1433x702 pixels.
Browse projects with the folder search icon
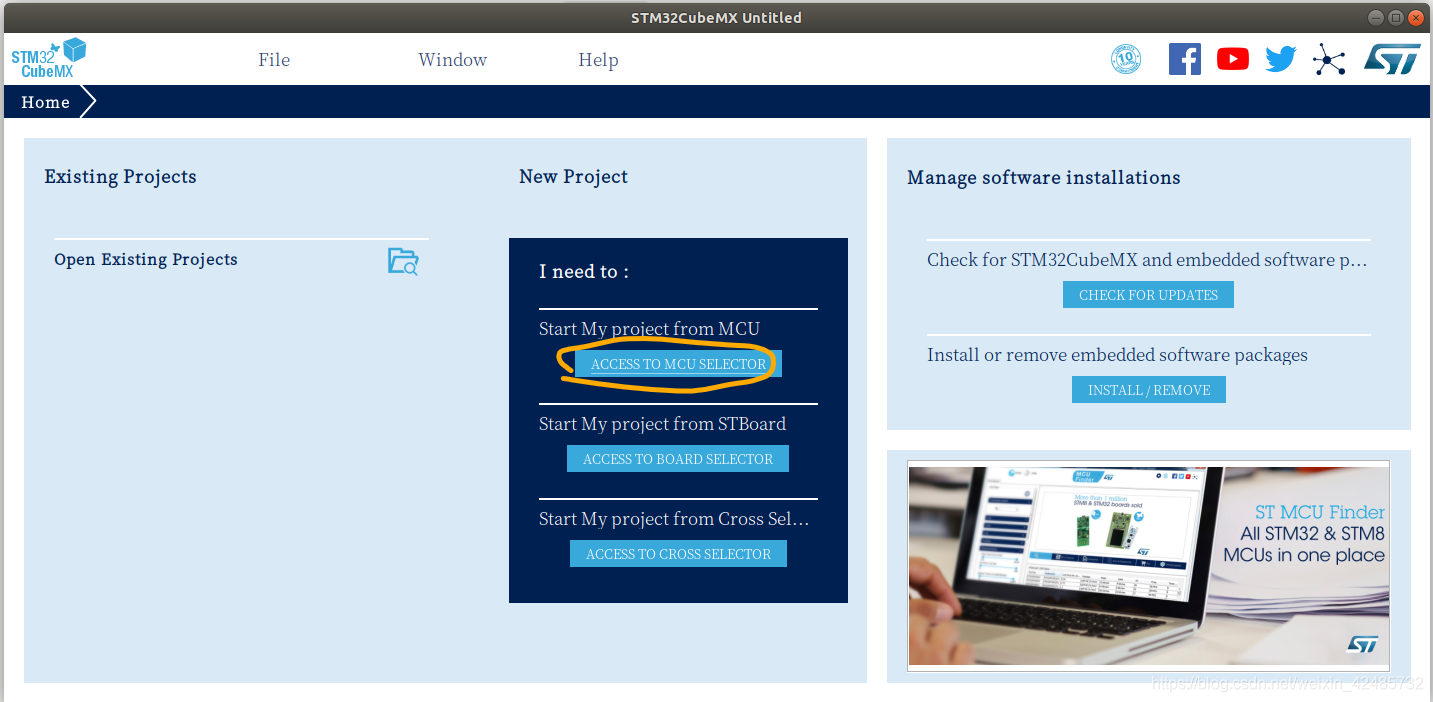403,261
